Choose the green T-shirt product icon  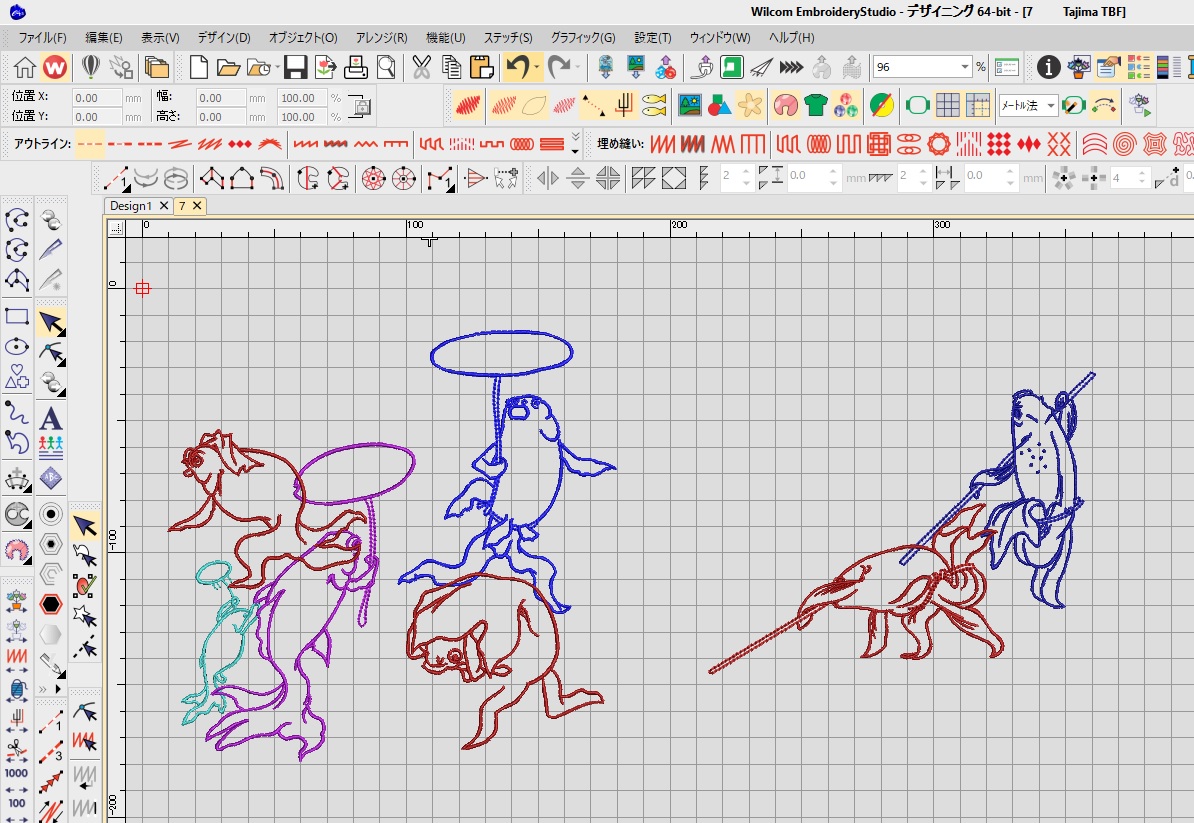[x=816, y=105]
